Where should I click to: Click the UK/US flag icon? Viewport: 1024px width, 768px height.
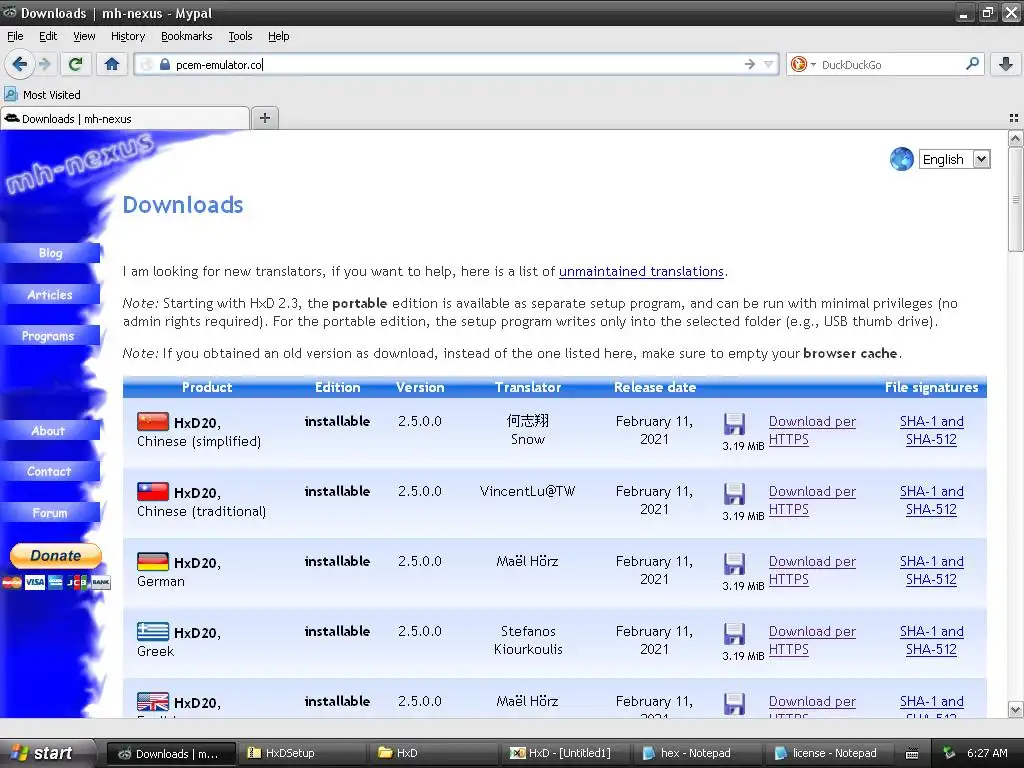[x=153, y=701]
